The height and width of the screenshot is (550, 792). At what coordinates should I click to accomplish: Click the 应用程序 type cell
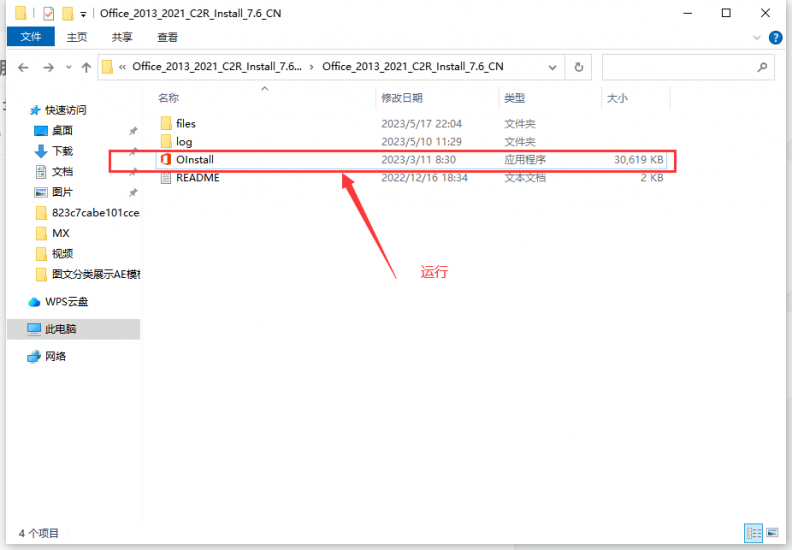pyautogui.click(x=525, y=160)
